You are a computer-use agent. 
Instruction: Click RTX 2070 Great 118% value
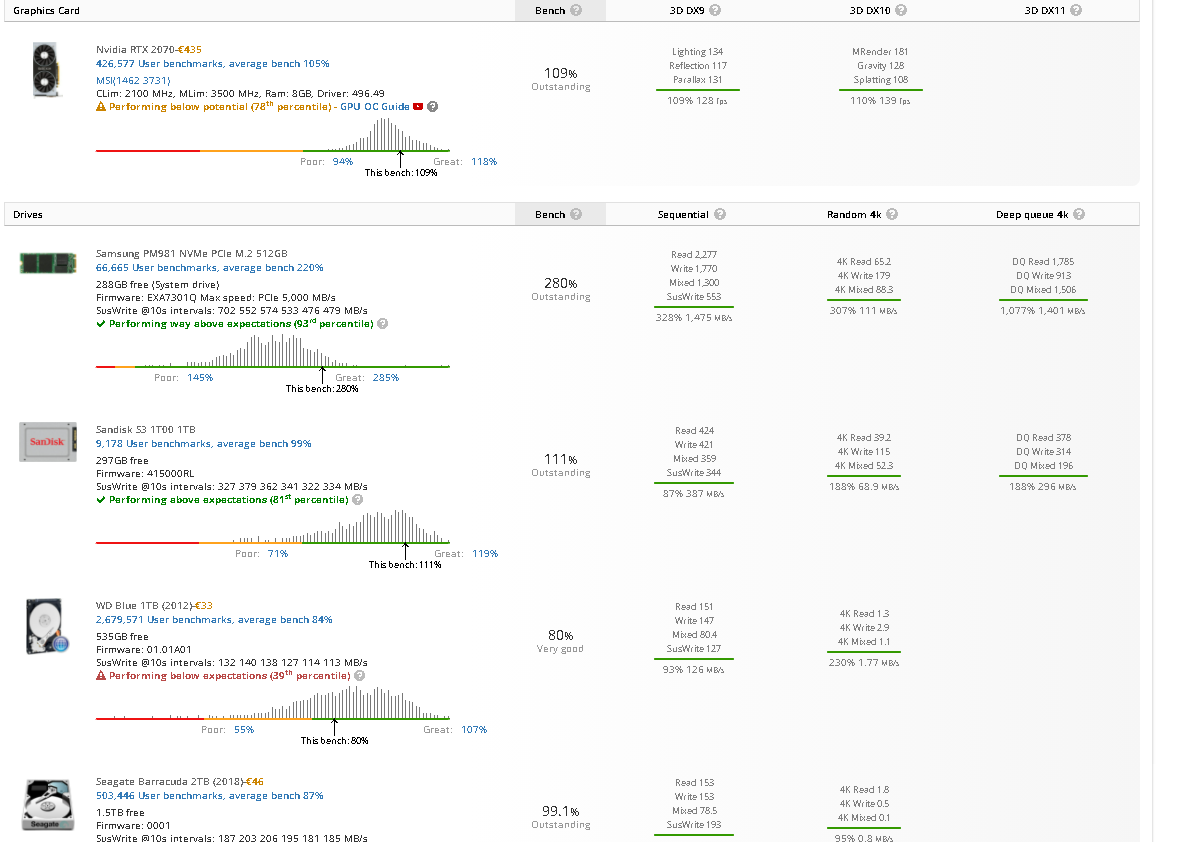(x=484, y=162)
